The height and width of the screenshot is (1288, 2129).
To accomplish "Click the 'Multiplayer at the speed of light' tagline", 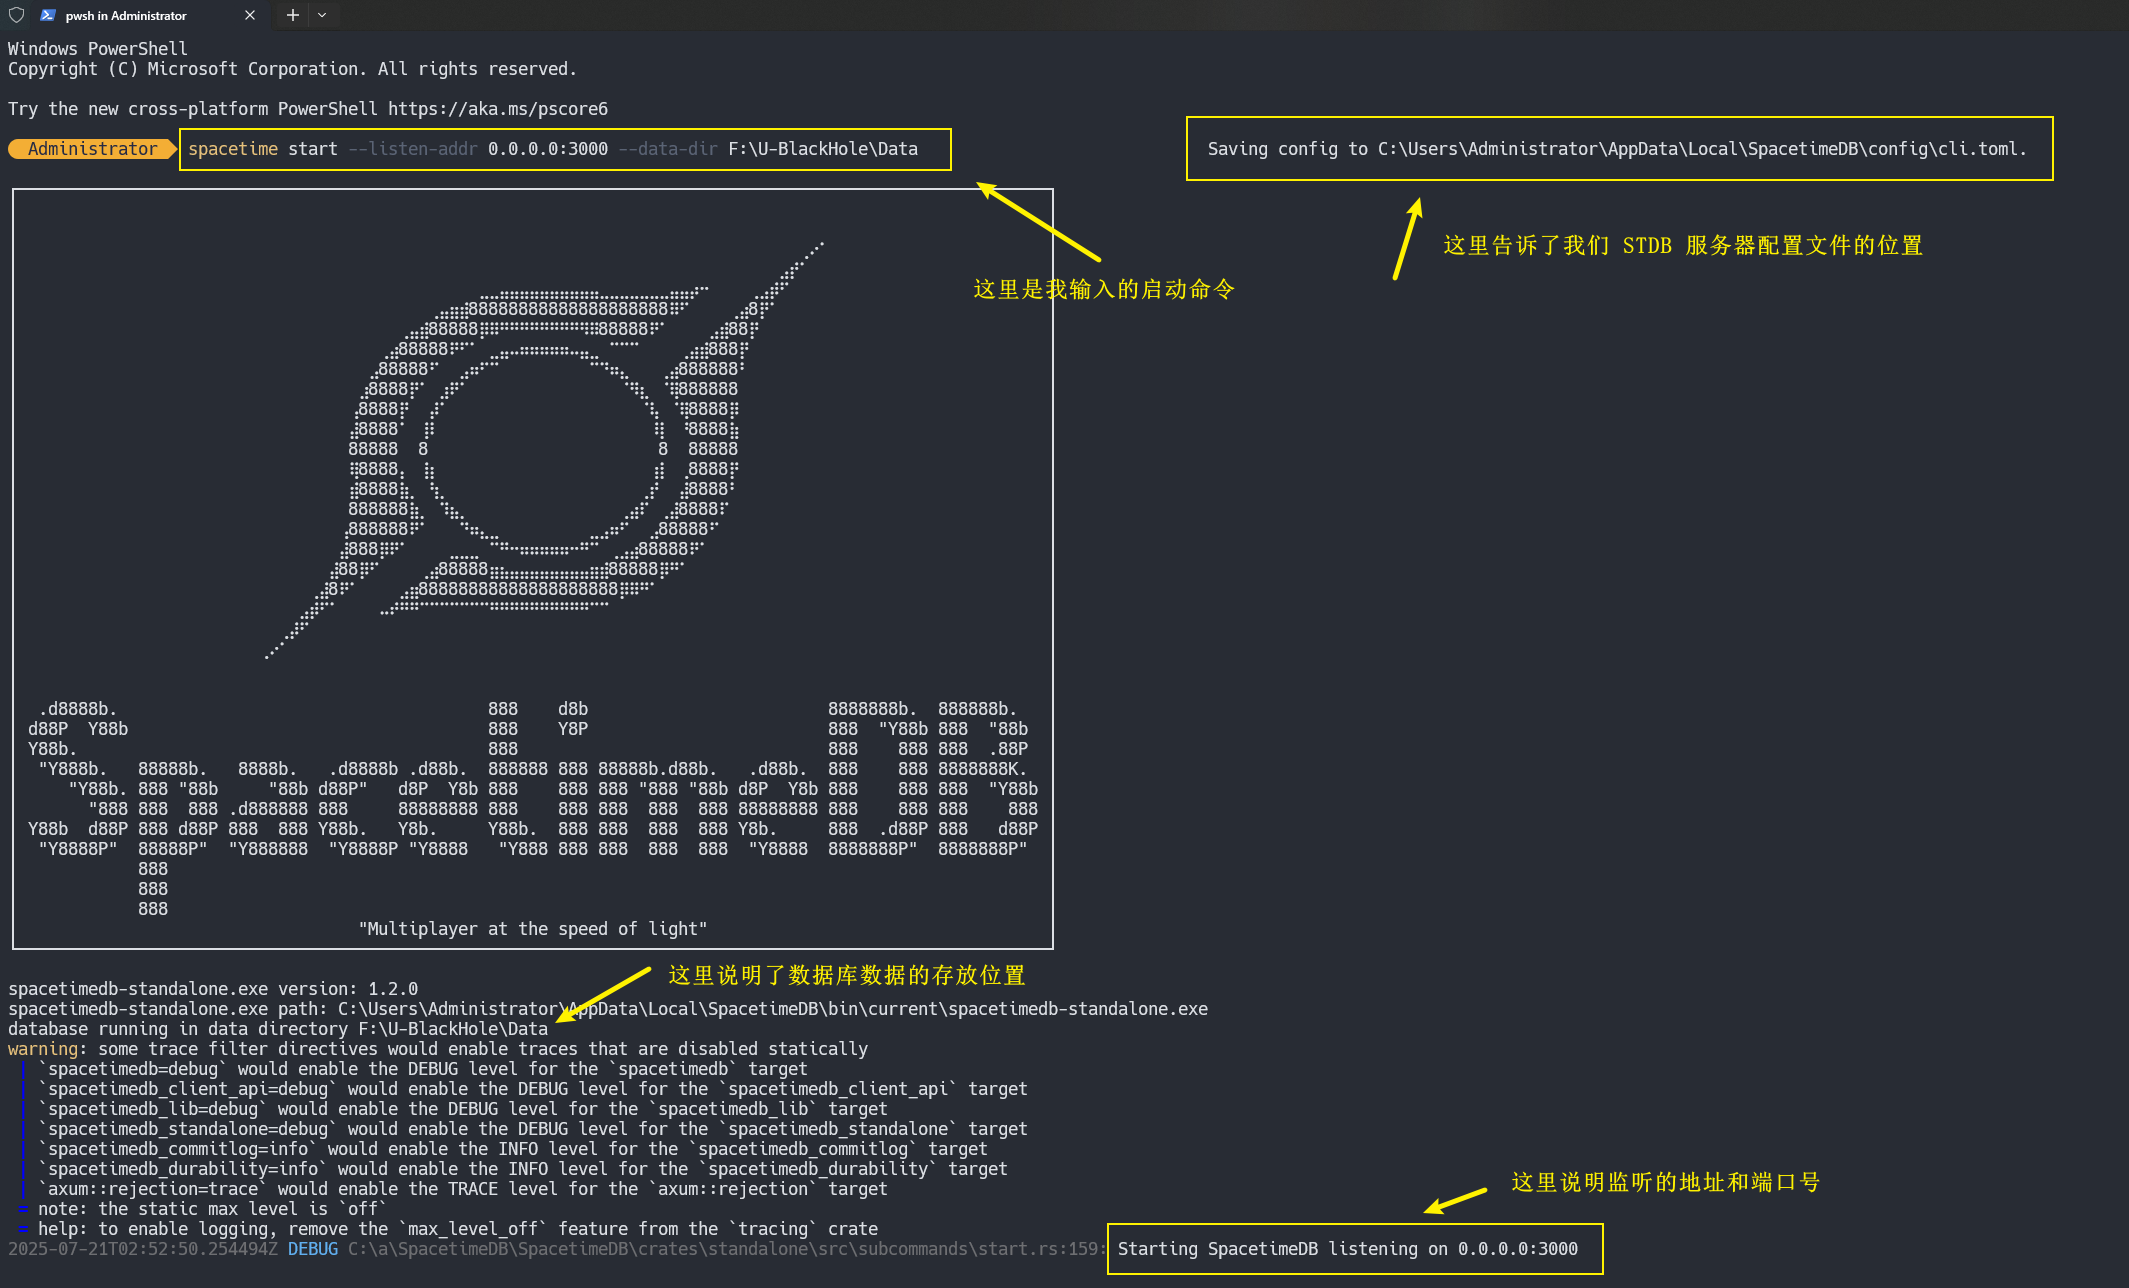I will (x=533, y=929).
